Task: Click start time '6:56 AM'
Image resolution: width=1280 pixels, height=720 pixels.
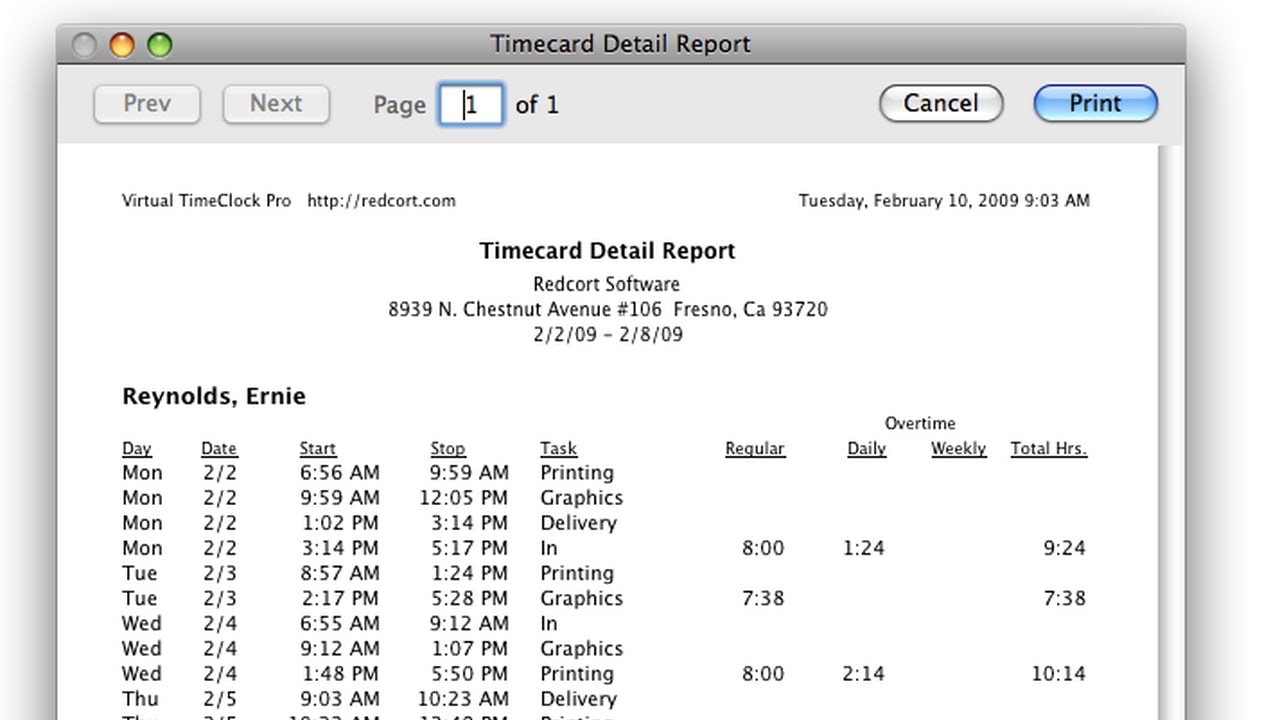Action: [340, 473]
